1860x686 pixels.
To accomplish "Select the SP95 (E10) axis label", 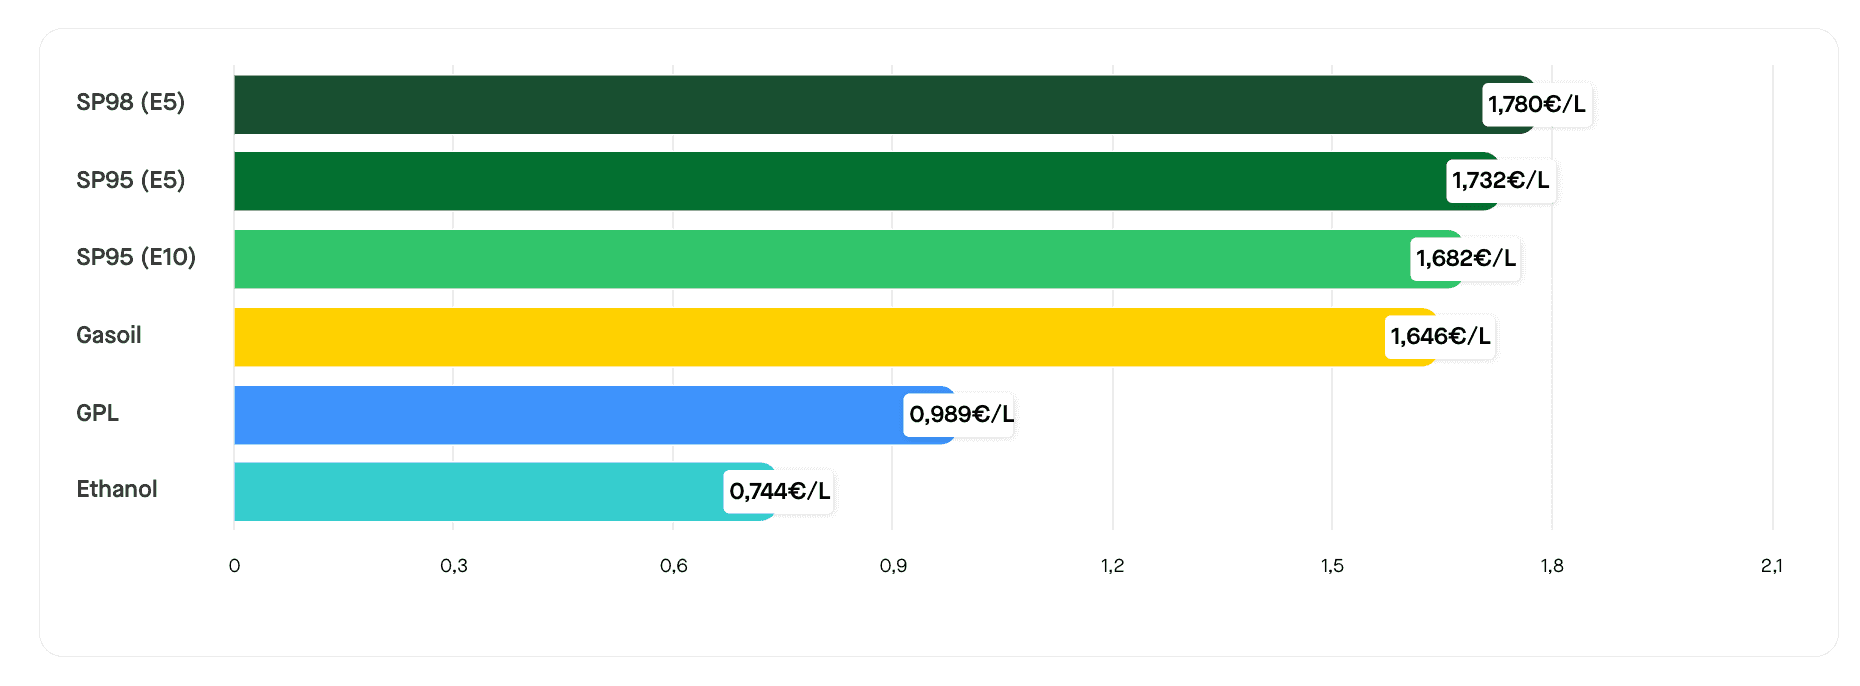I will pyautogui.click(x=136, y=258).
